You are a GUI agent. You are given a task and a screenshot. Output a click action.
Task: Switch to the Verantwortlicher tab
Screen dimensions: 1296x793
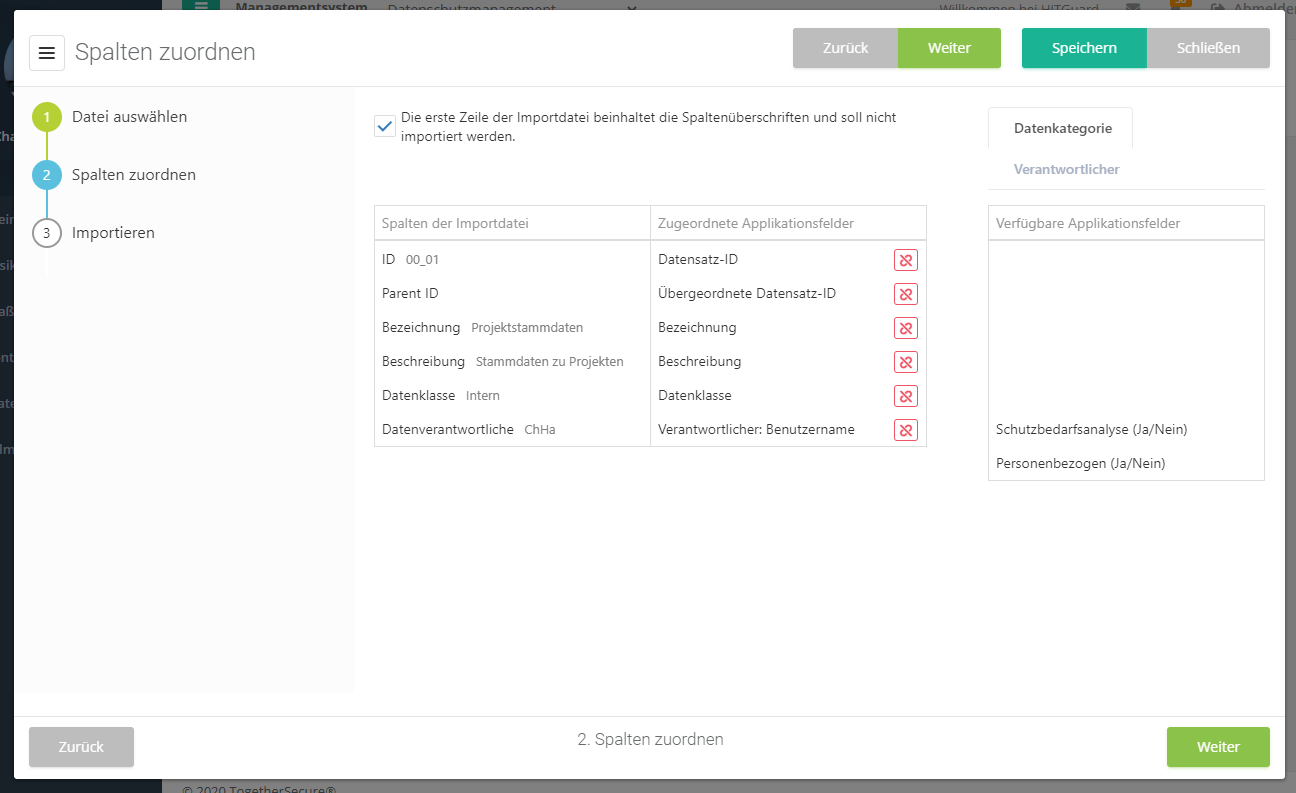(x=1066, y=169)
